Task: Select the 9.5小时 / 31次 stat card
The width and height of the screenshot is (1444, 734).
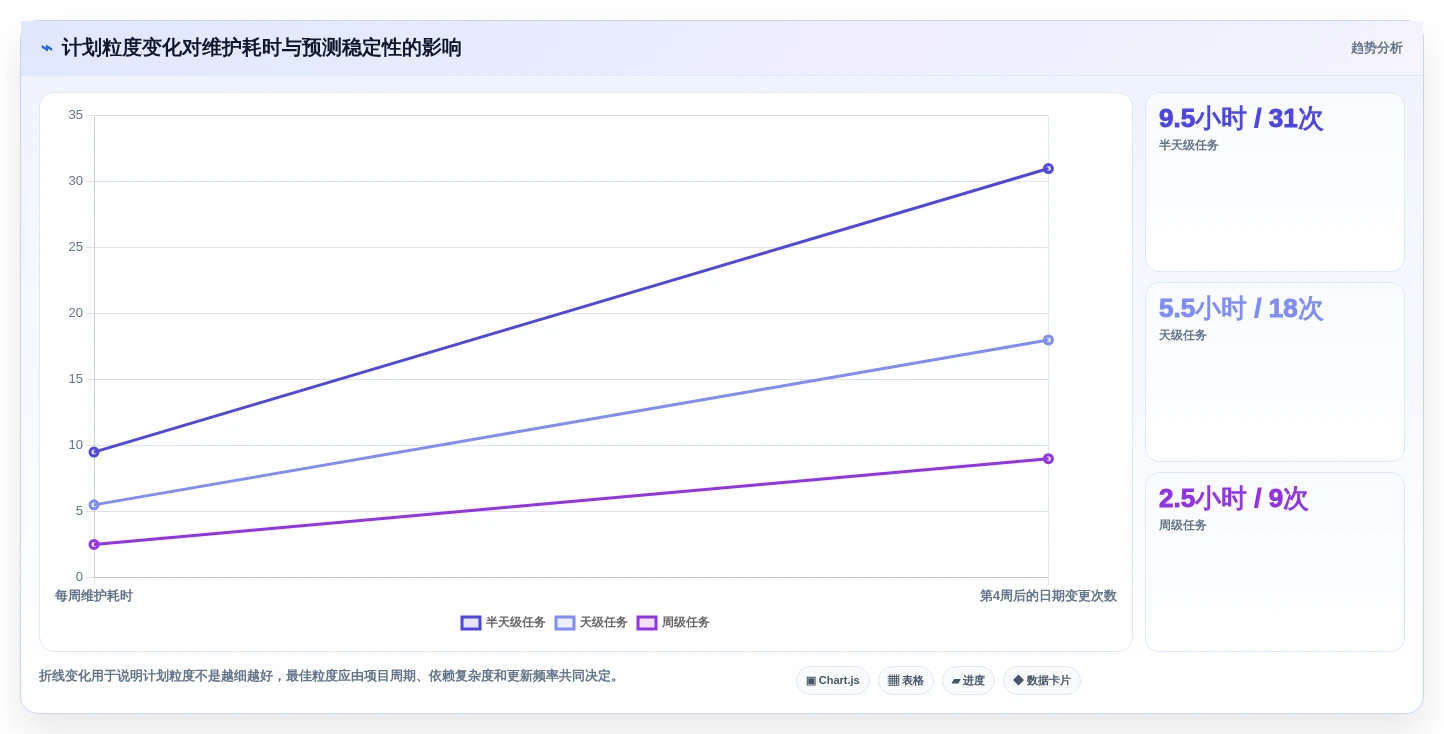Action: click(1275, 182)
